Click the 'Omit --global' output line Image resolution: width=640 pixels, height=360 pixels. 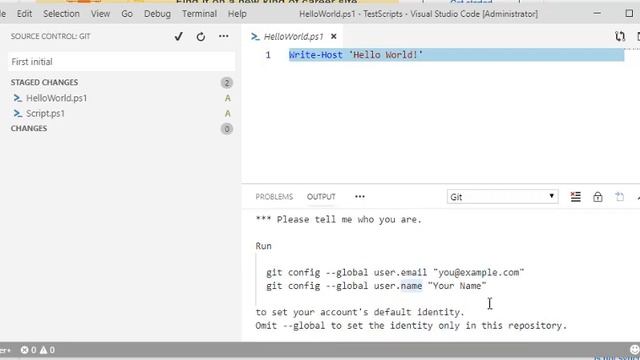pyautogui.click(x=411, y=326)
